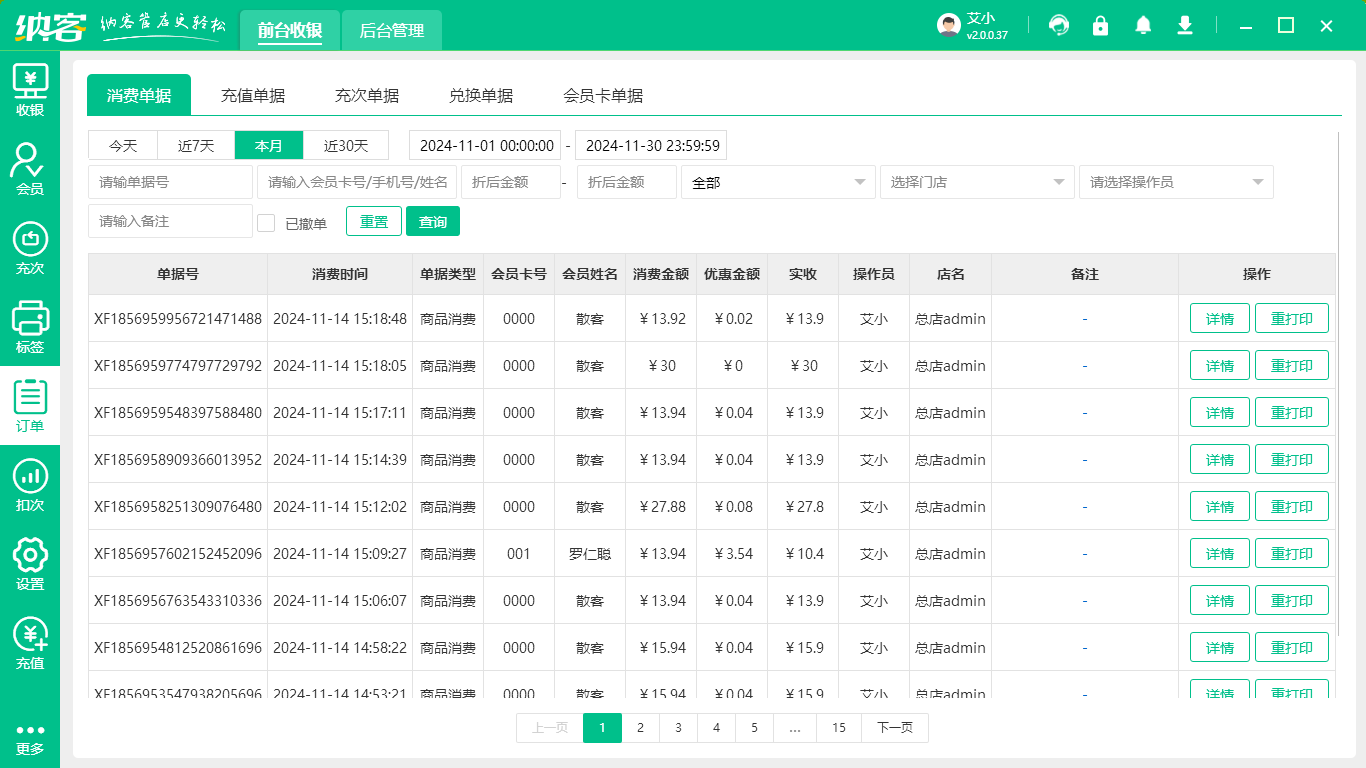Open the 充次 sidebar icon
The width and height of the screenshot is (1366, 768).
coord(30,248)
